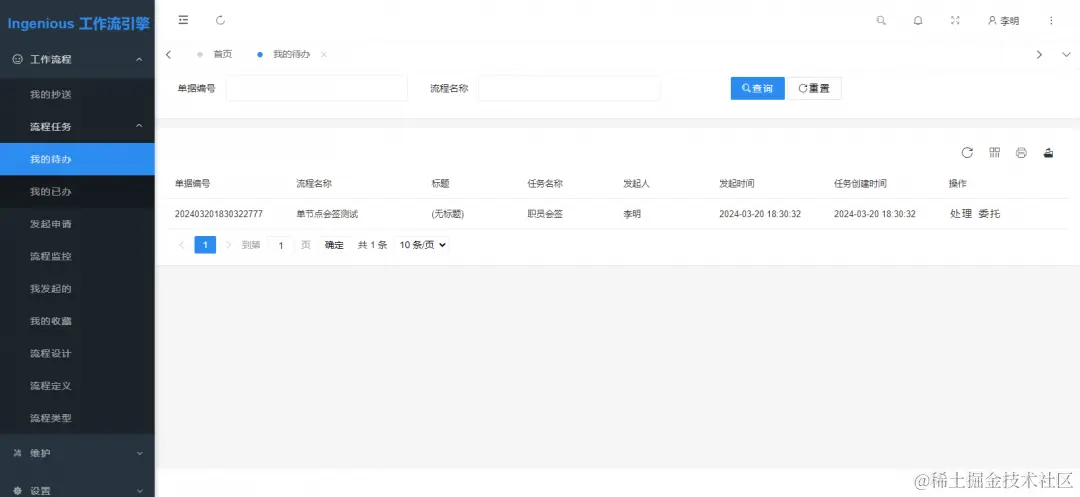The image size is (1080, 497).
Task: Click the table print icon
Action: click(1021, 153)
